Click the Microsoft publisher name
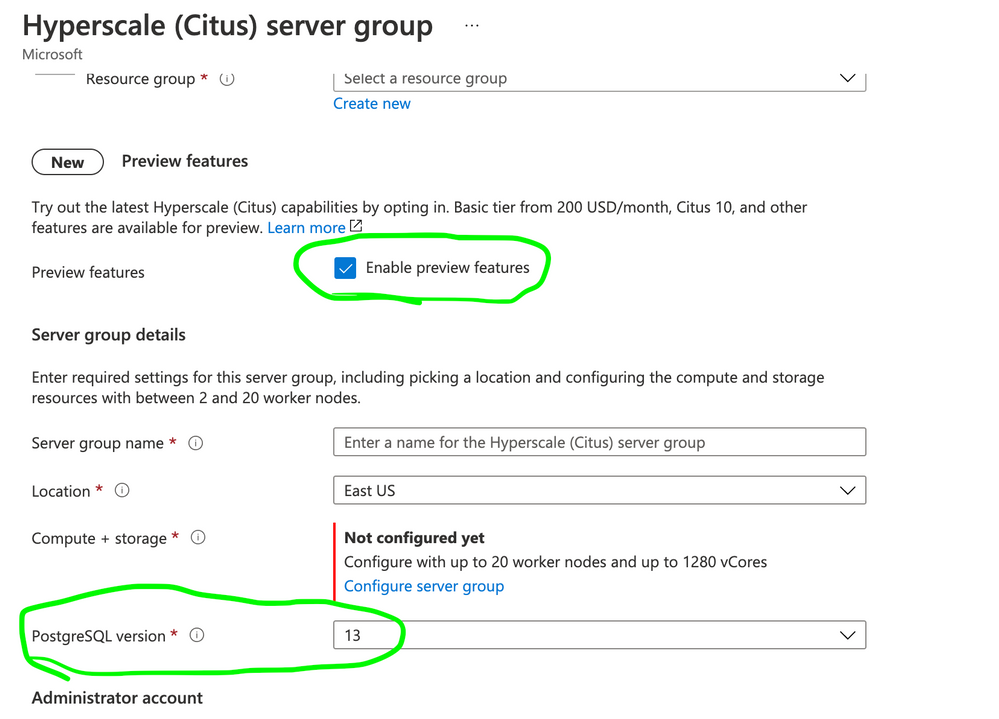Image resolution: width=999 pixels, height=719 pixels. 51,54
